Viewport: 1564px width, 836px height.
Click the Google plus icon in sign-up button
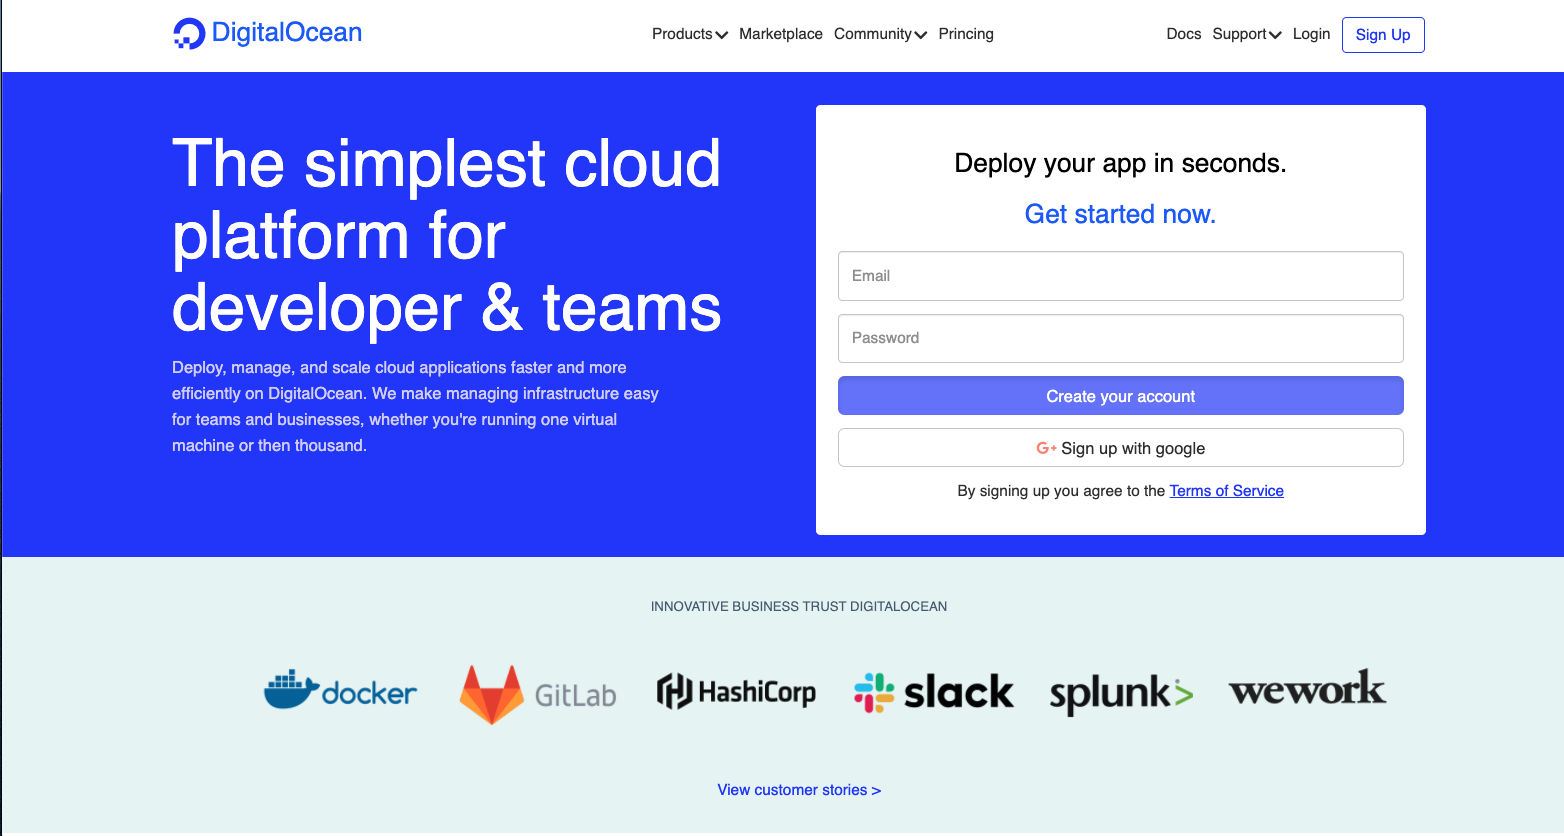tap(1046, 448)
